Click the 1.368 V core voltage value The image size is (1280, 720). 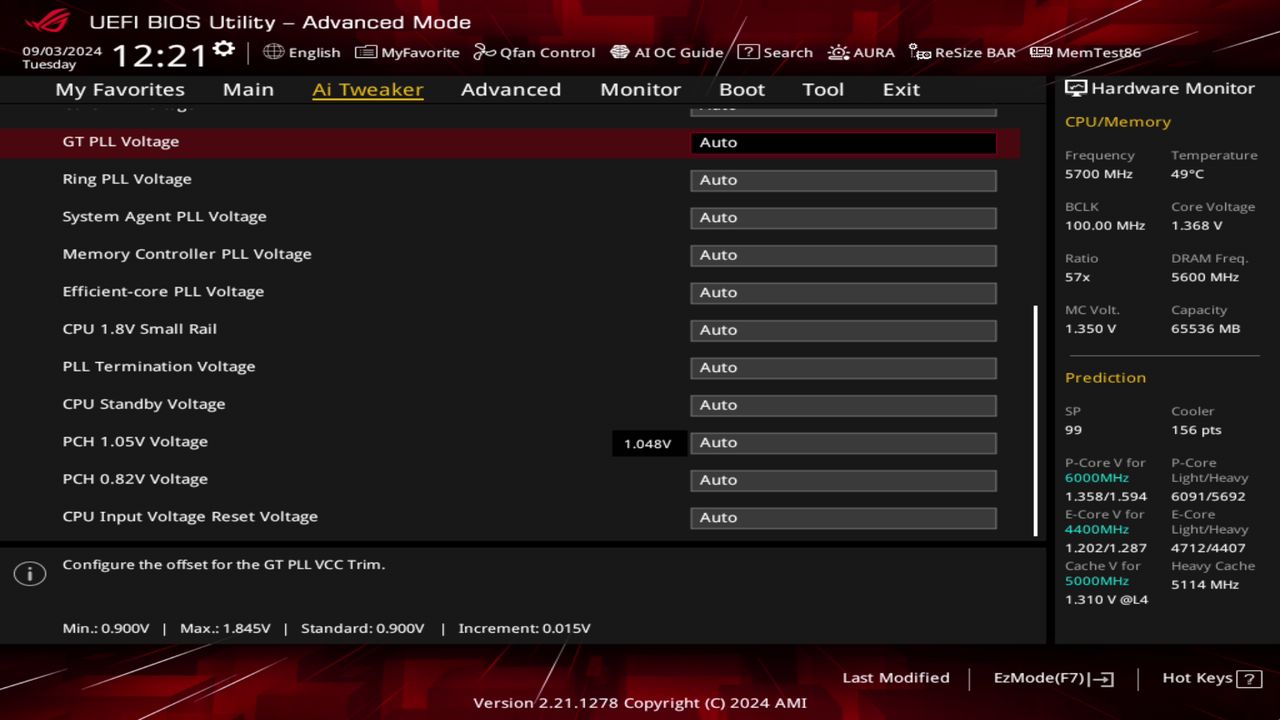coord(1197,226)
